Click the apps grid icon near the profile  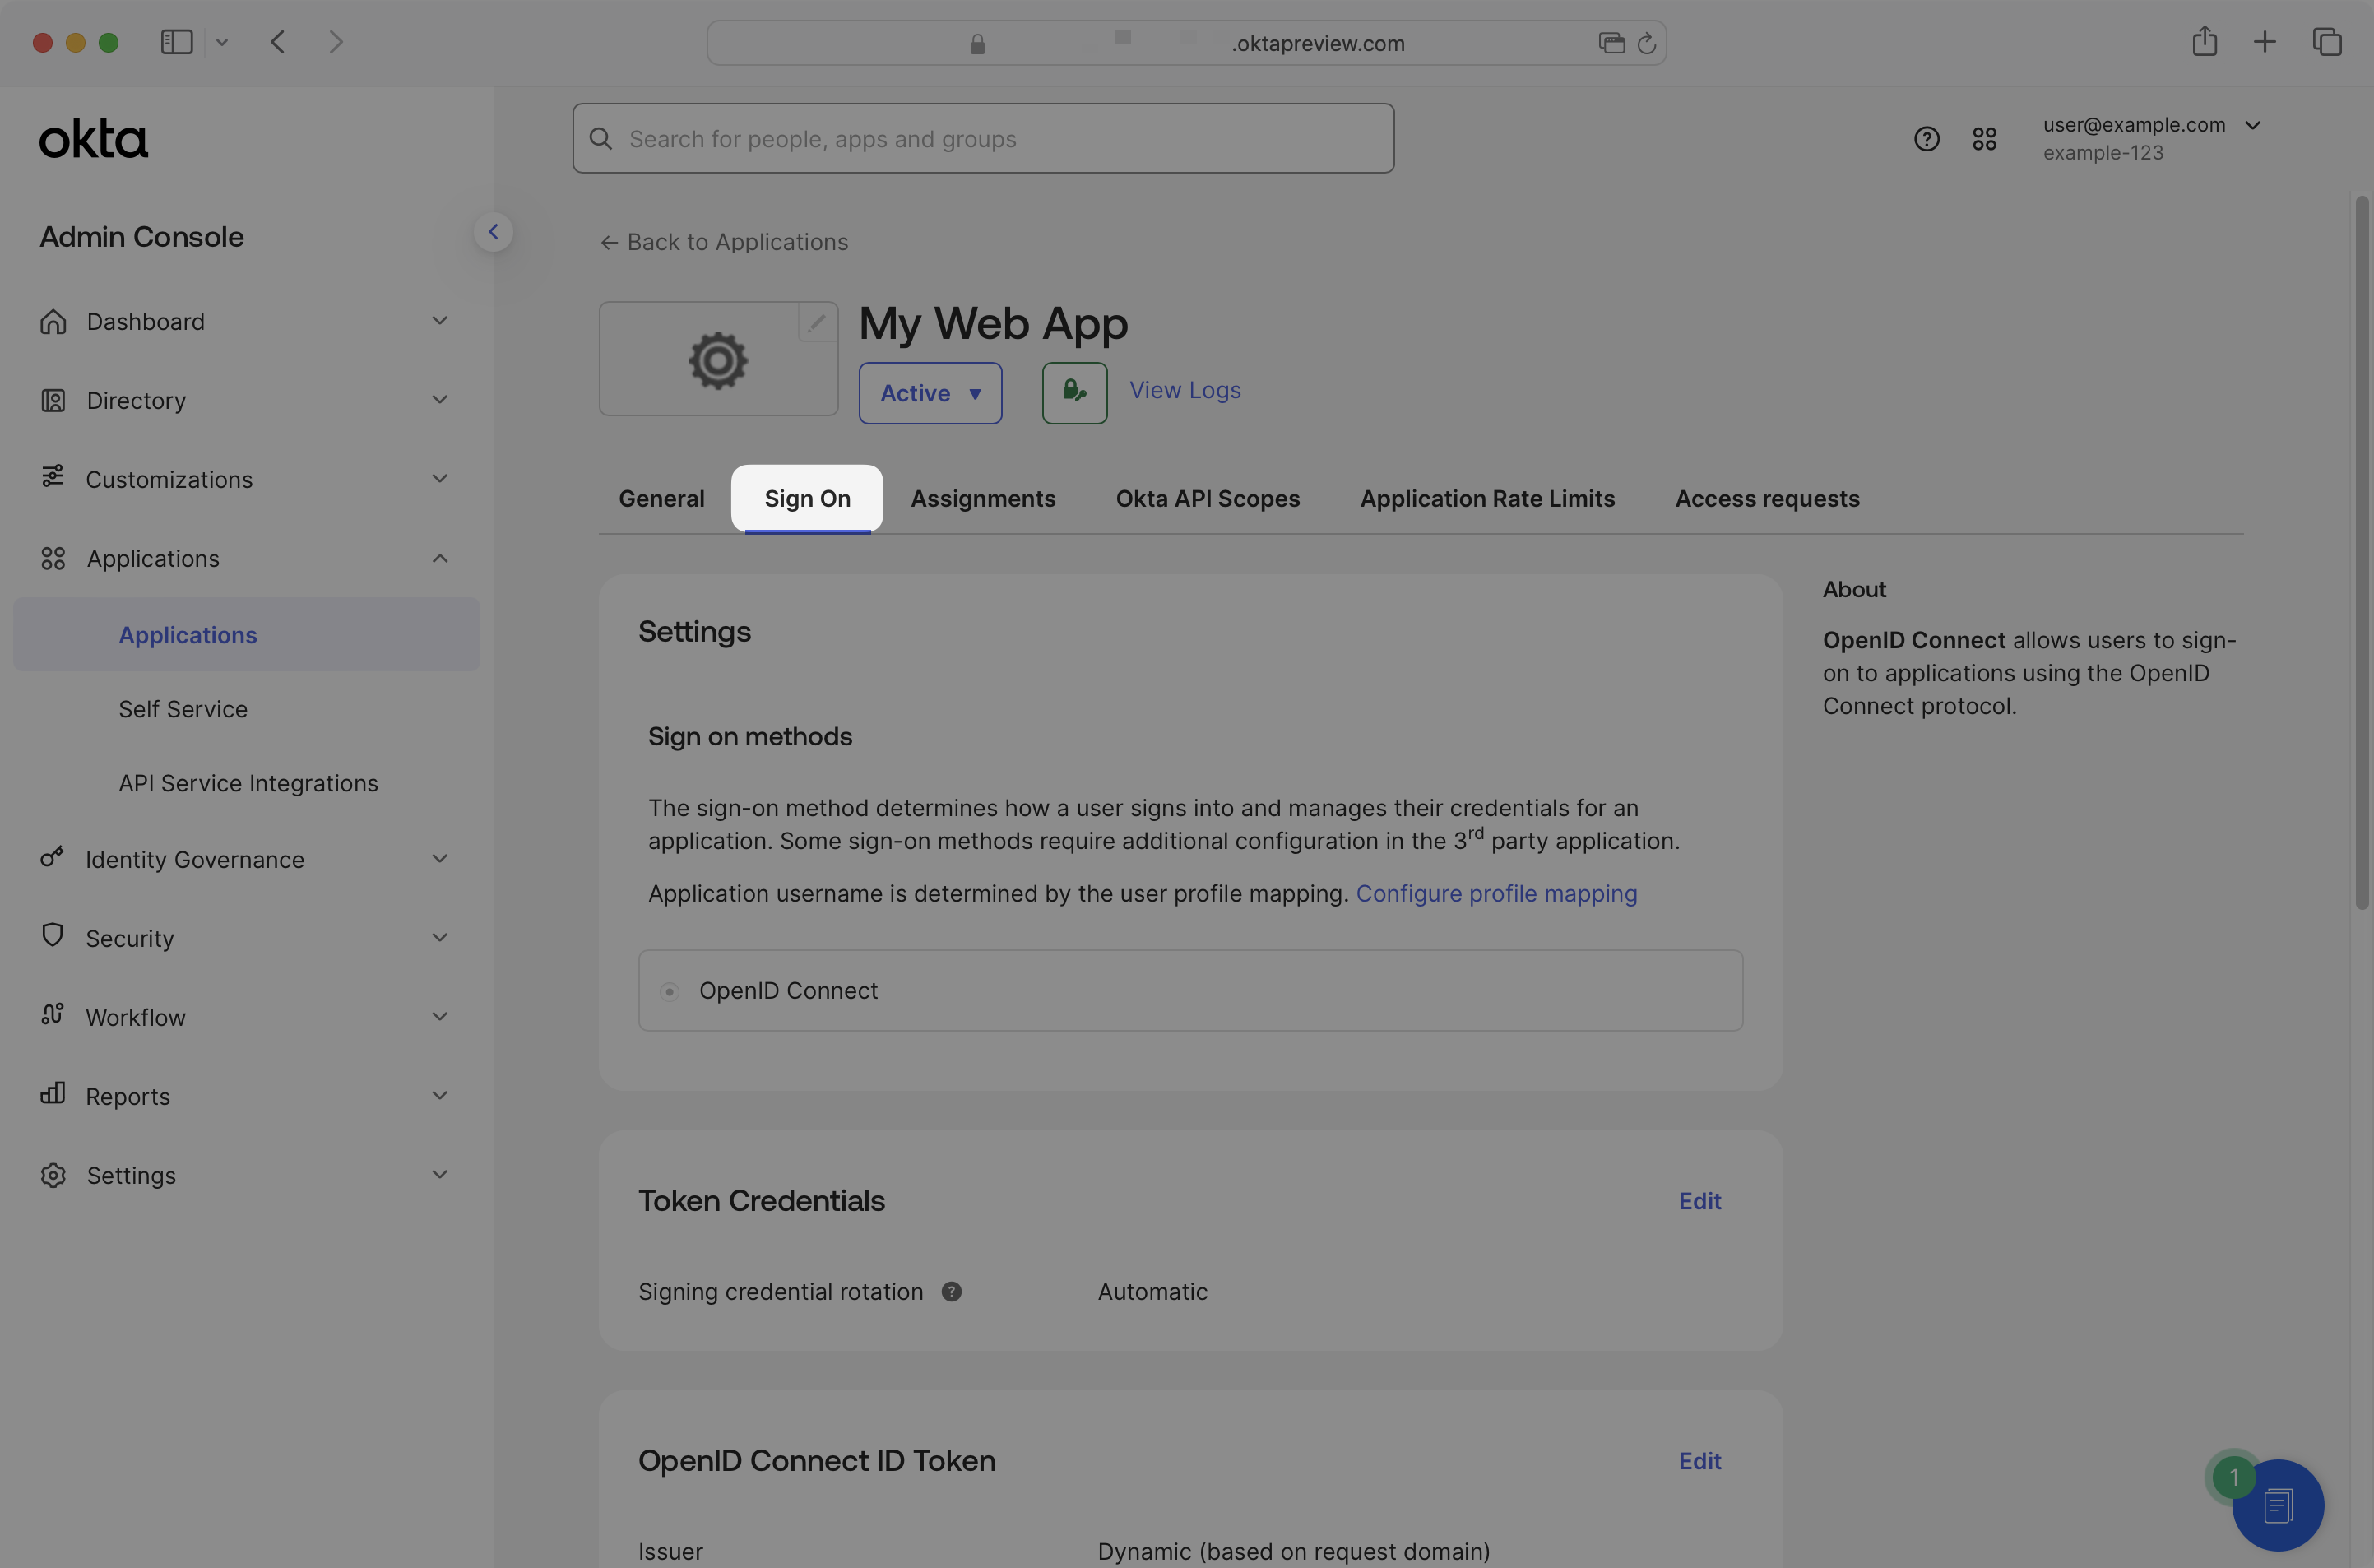click(x=1985, y=139)
